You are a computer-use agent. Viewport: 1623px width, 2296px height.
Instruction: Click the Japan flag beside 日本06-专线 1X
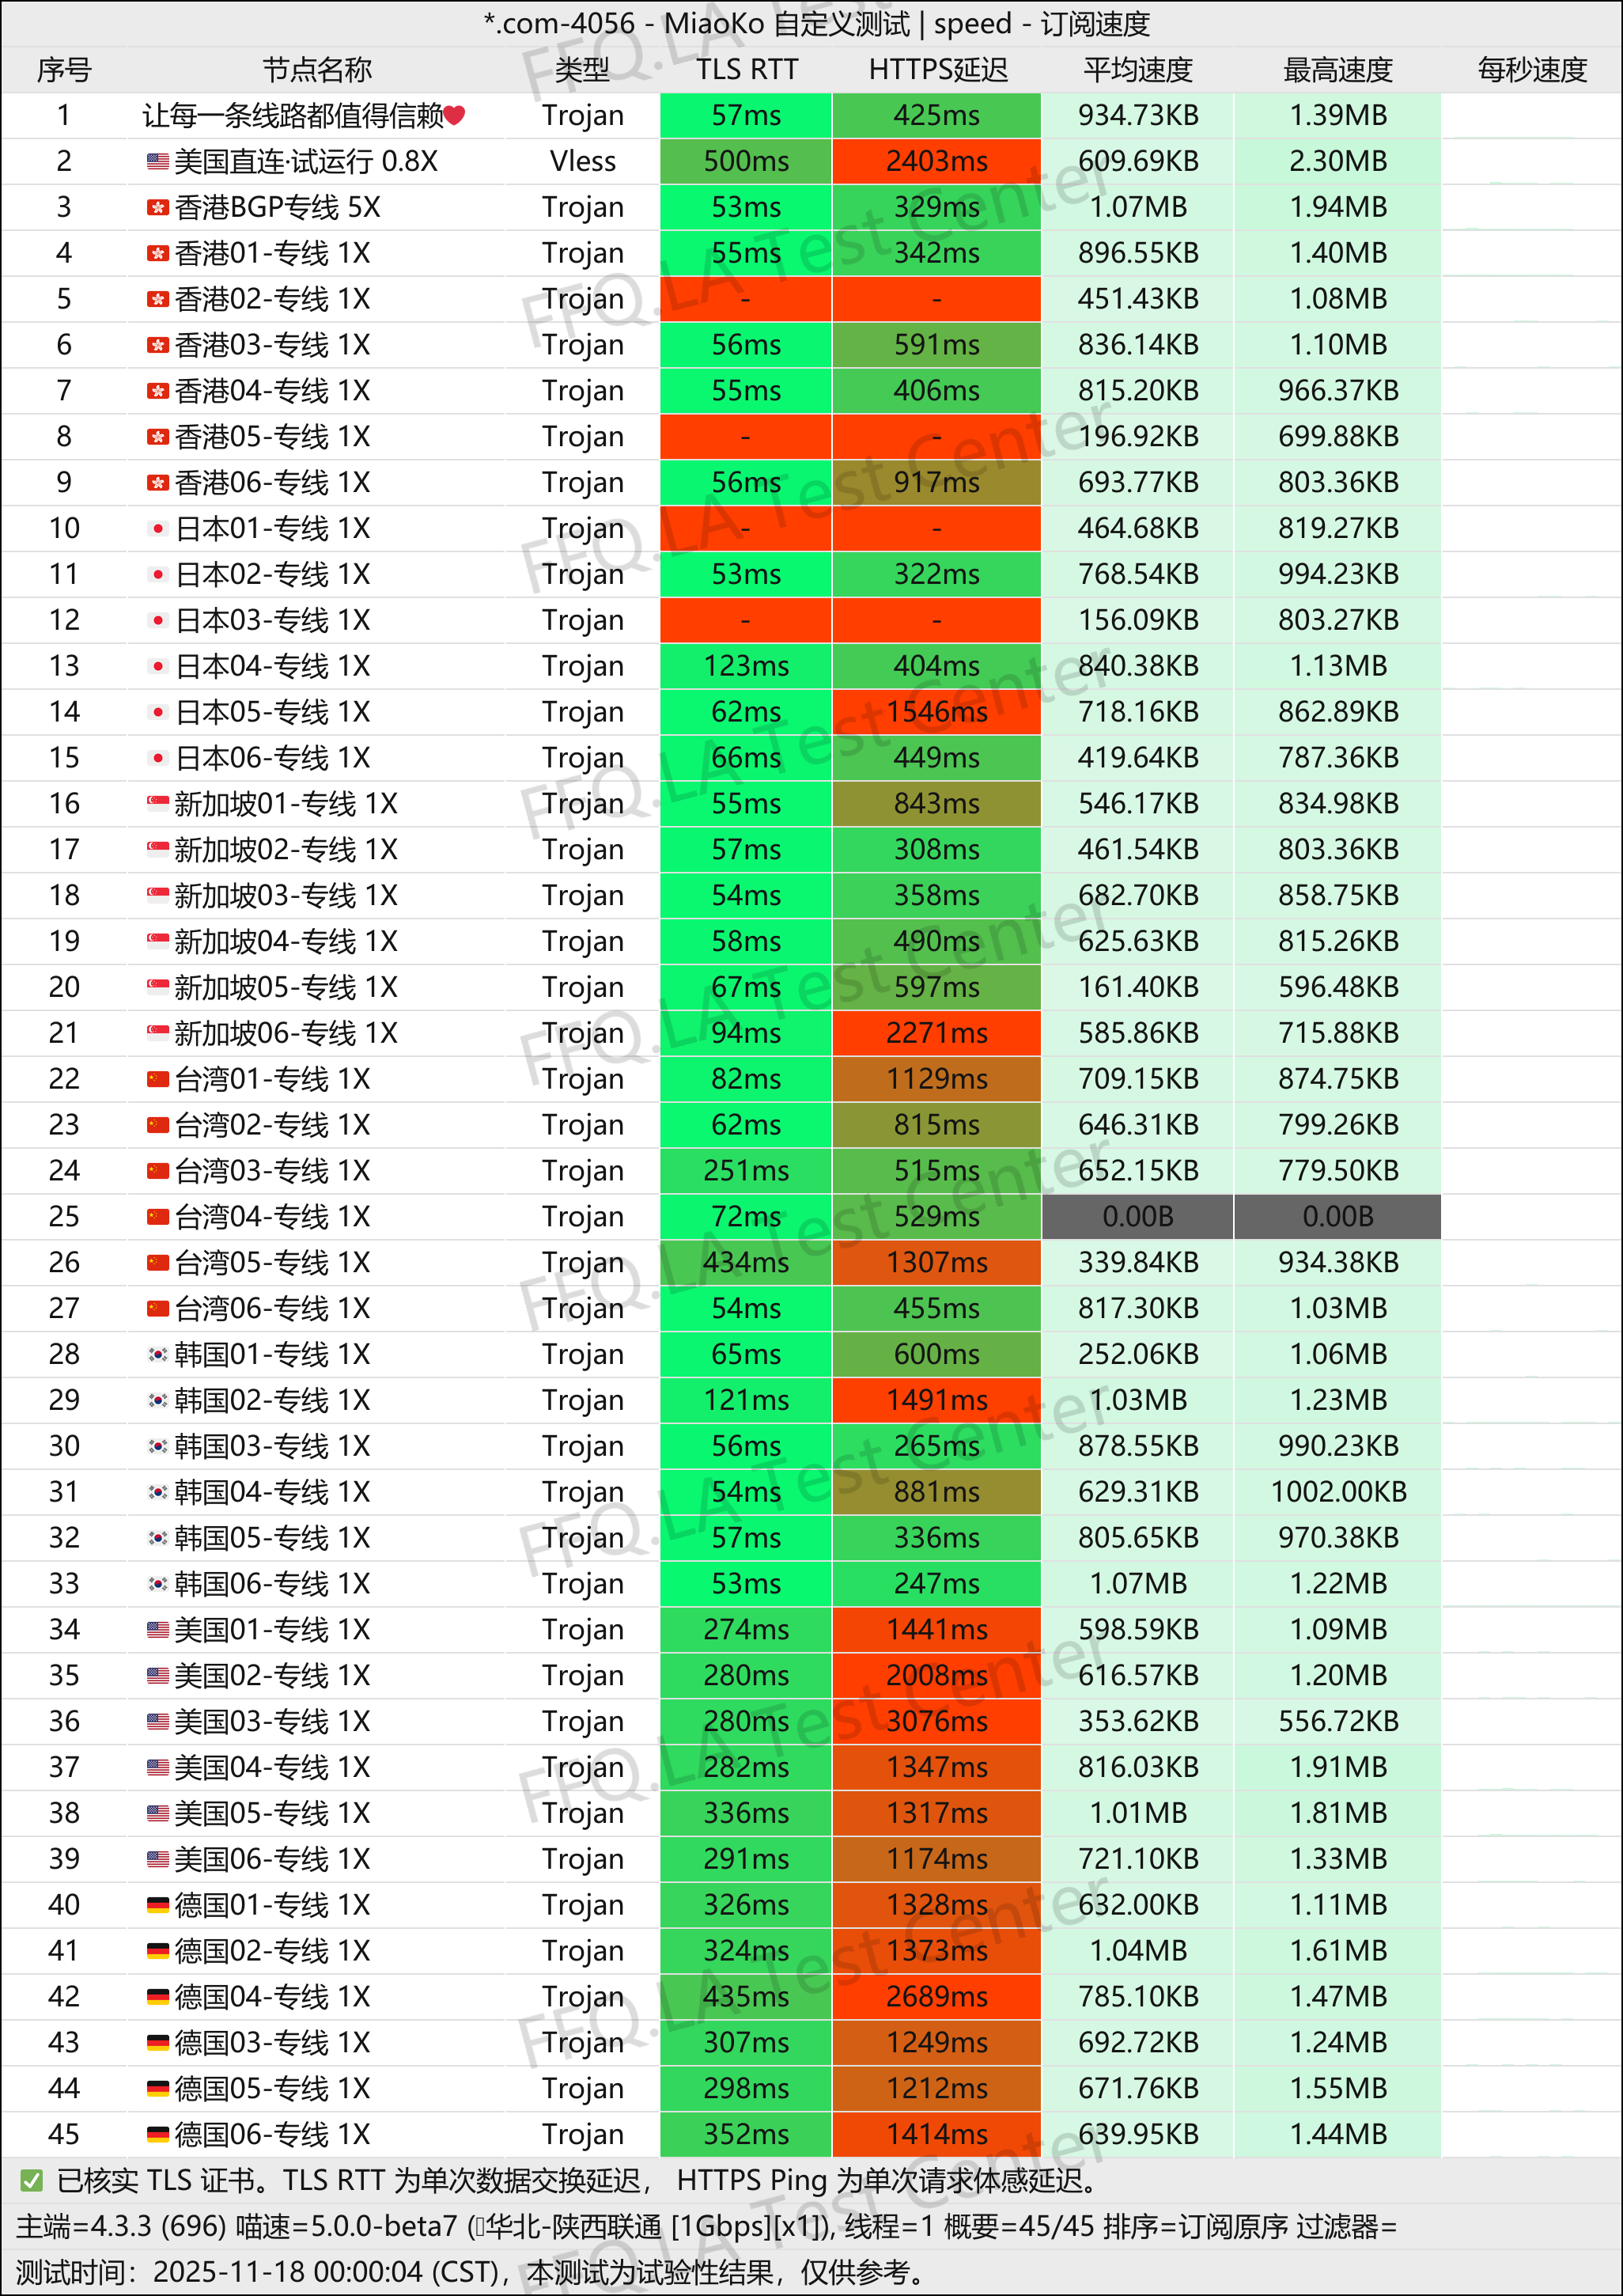157,757
